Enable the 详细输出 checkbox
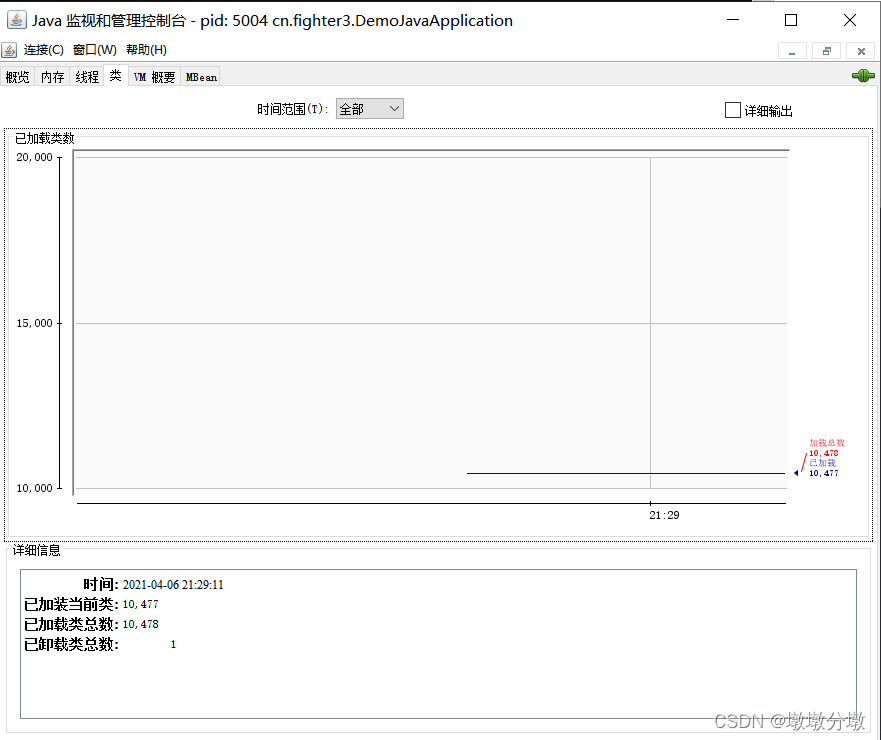 coord(733,110)
